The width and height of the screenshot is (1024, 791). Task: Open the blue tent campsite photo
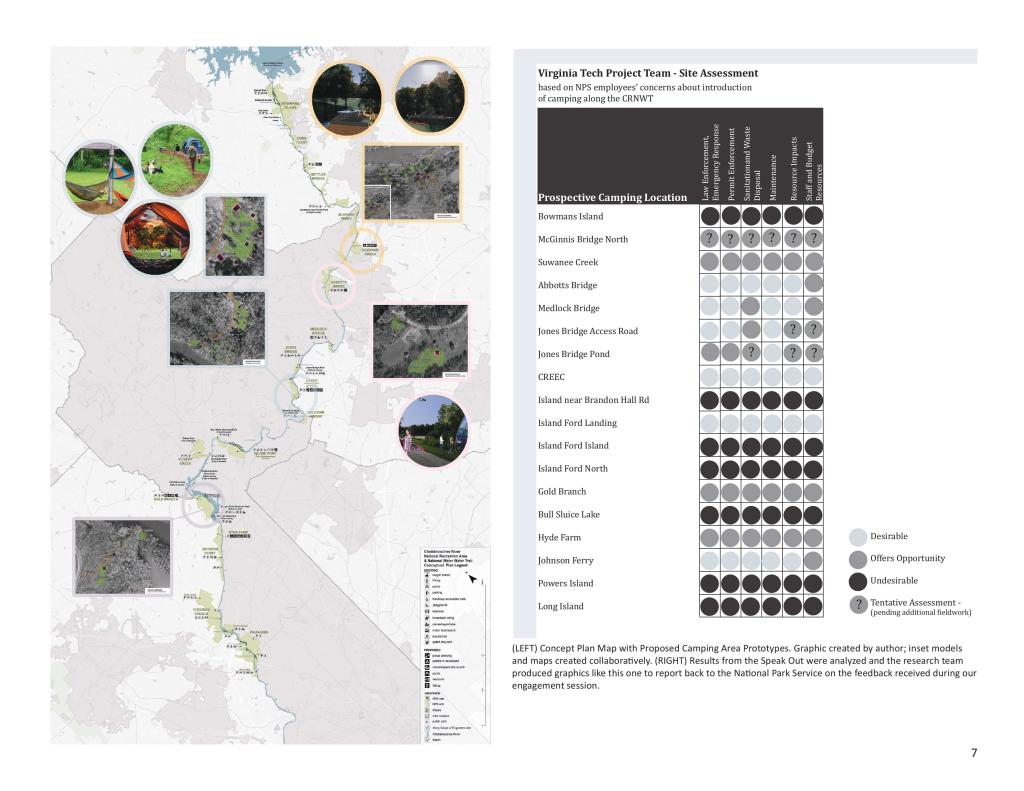click(x=176, y=158)
